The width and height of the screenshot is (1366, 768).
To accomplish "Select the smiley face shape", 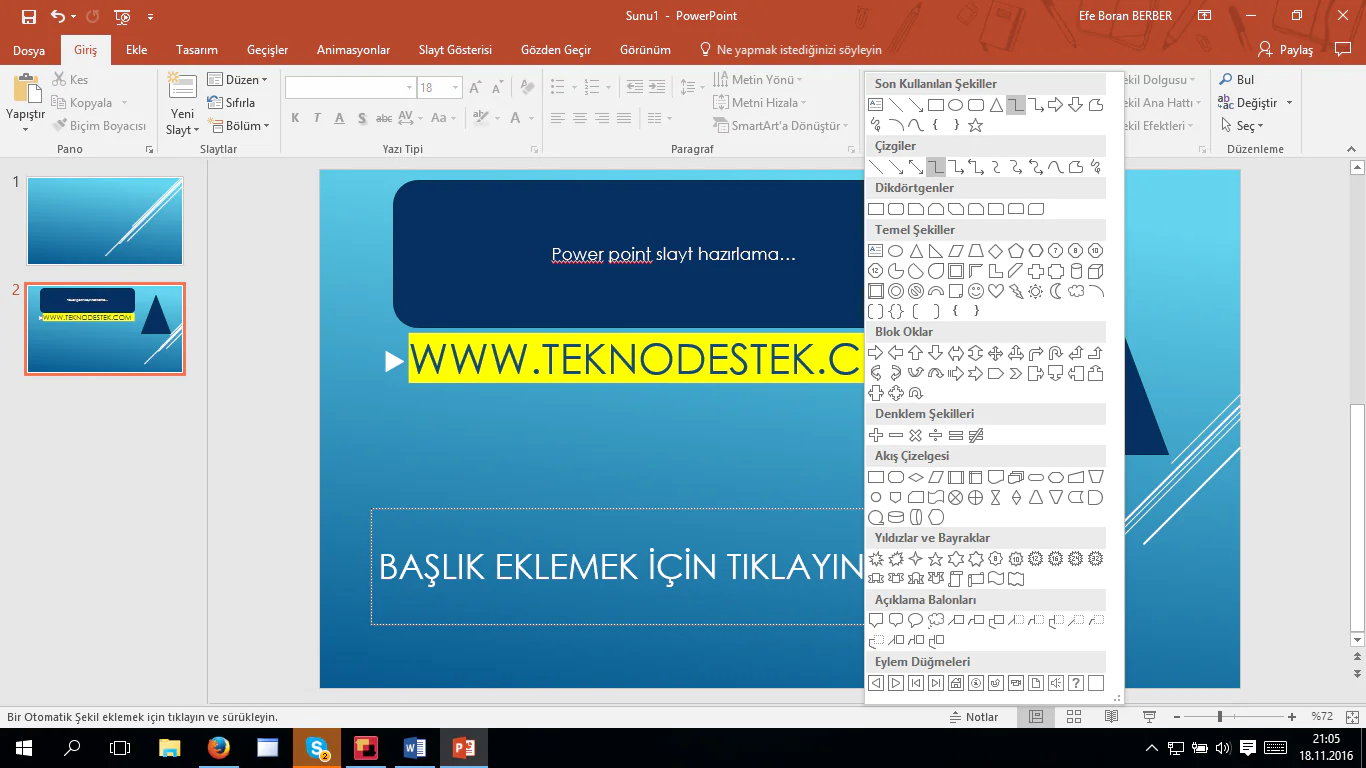I will pos(975,291).
